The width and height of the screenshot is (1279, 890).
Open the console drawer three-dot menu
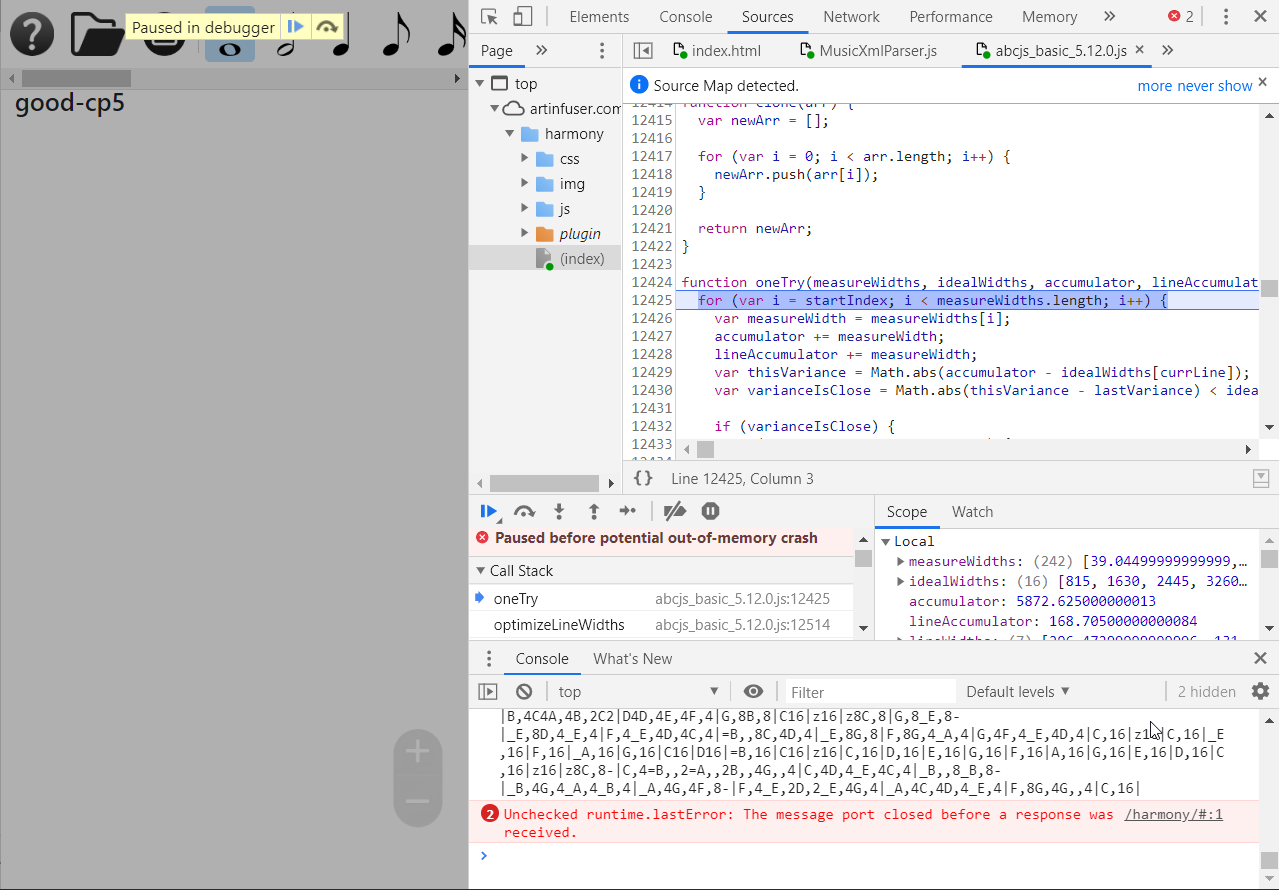click(x=489, y=659)
